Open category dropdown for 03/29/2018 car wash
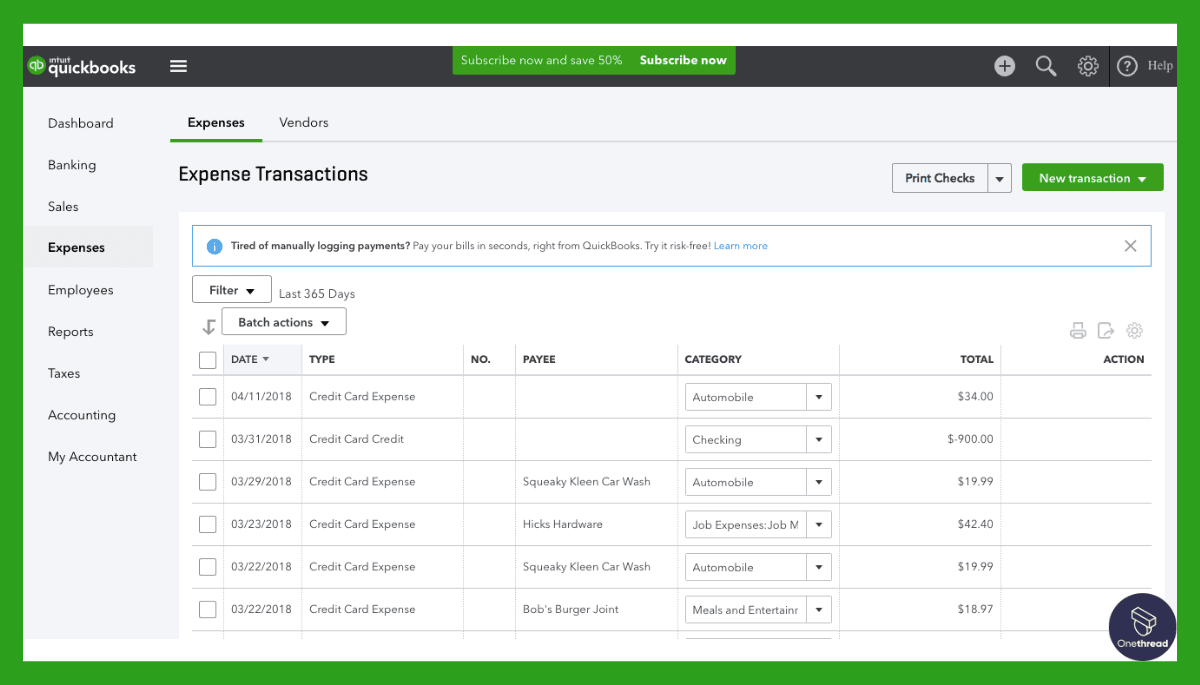The width and height of the screenshot is (1200, 685). [x=819, y=482]
